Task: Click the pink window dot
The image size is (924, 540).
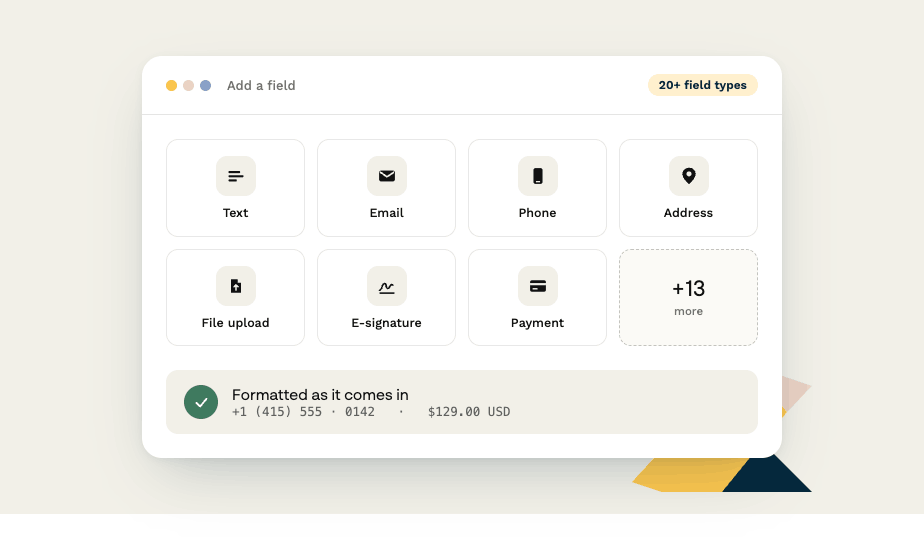Action: pyautogui.click(x=189, y=85)
